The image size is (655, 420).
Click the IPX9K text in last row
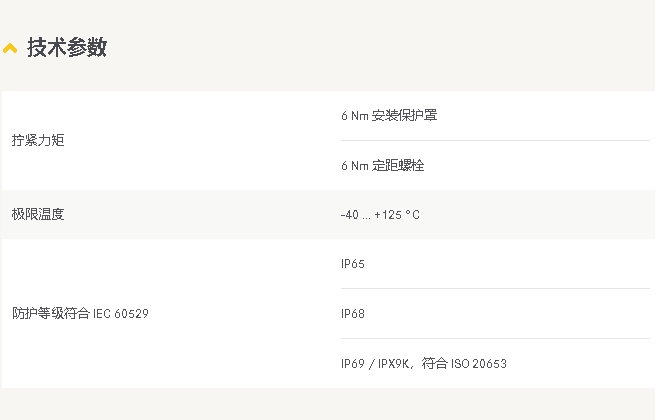394,364
